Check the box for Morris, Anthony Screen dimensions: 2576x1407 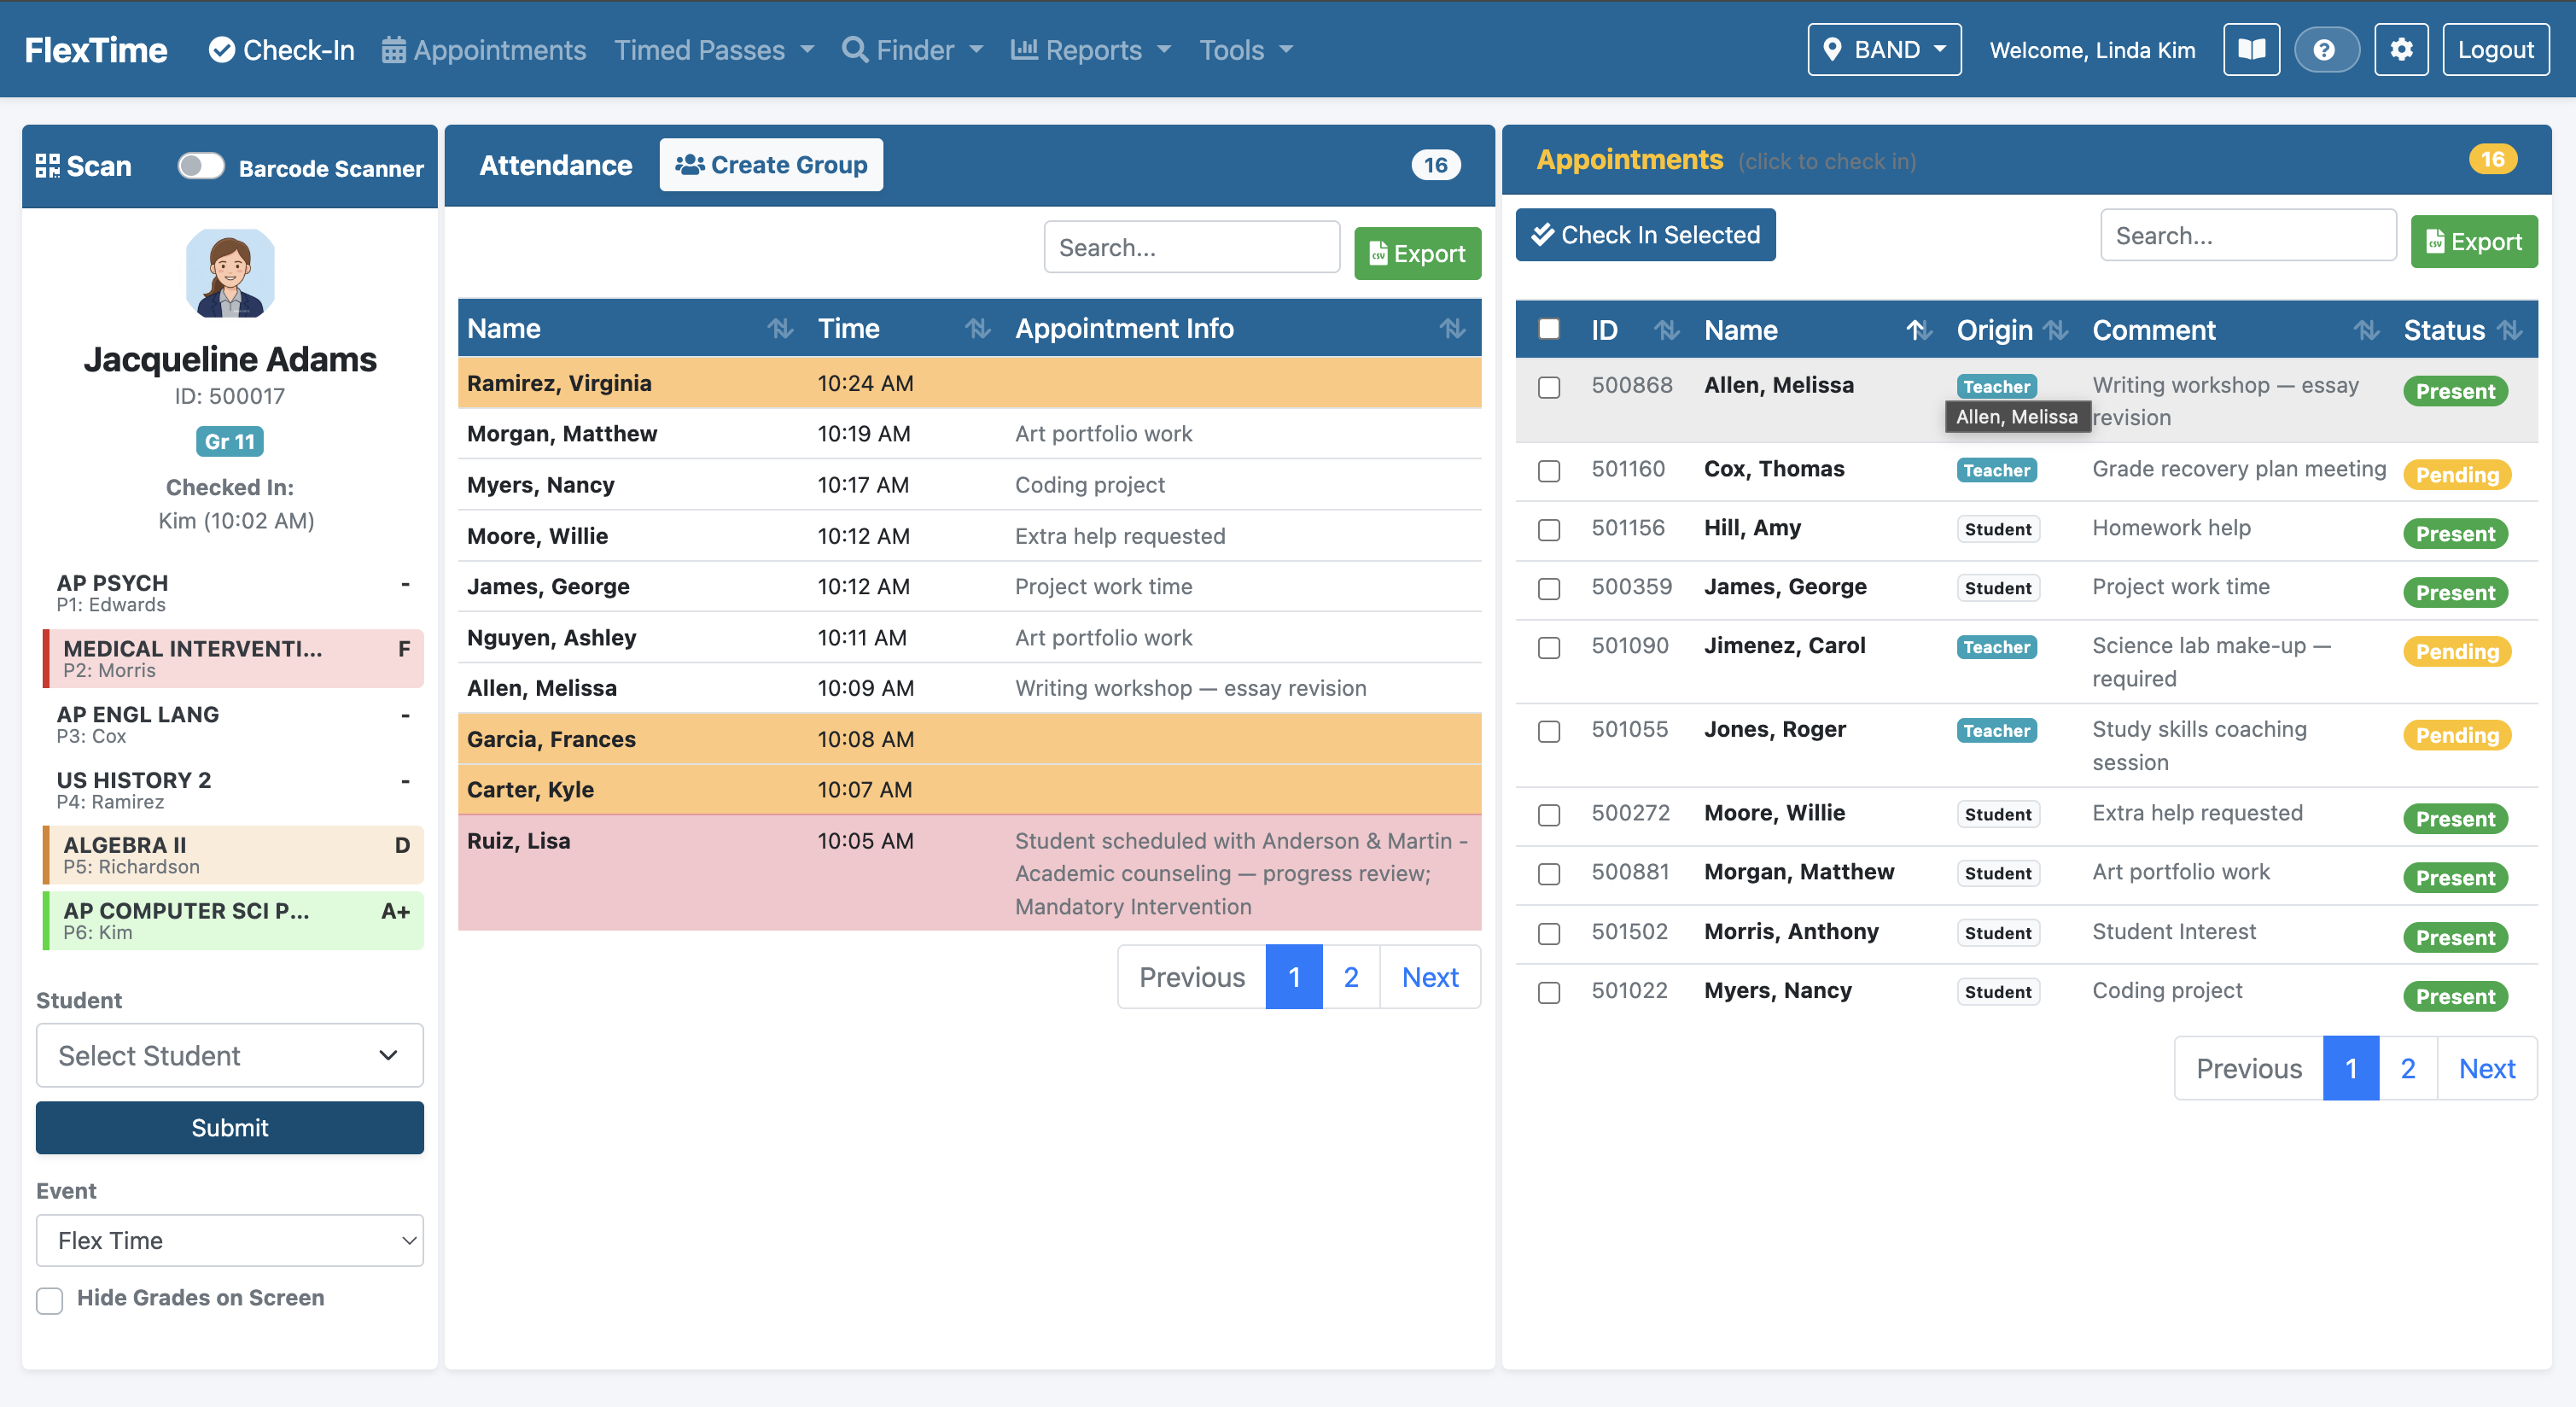point(1549,934)
